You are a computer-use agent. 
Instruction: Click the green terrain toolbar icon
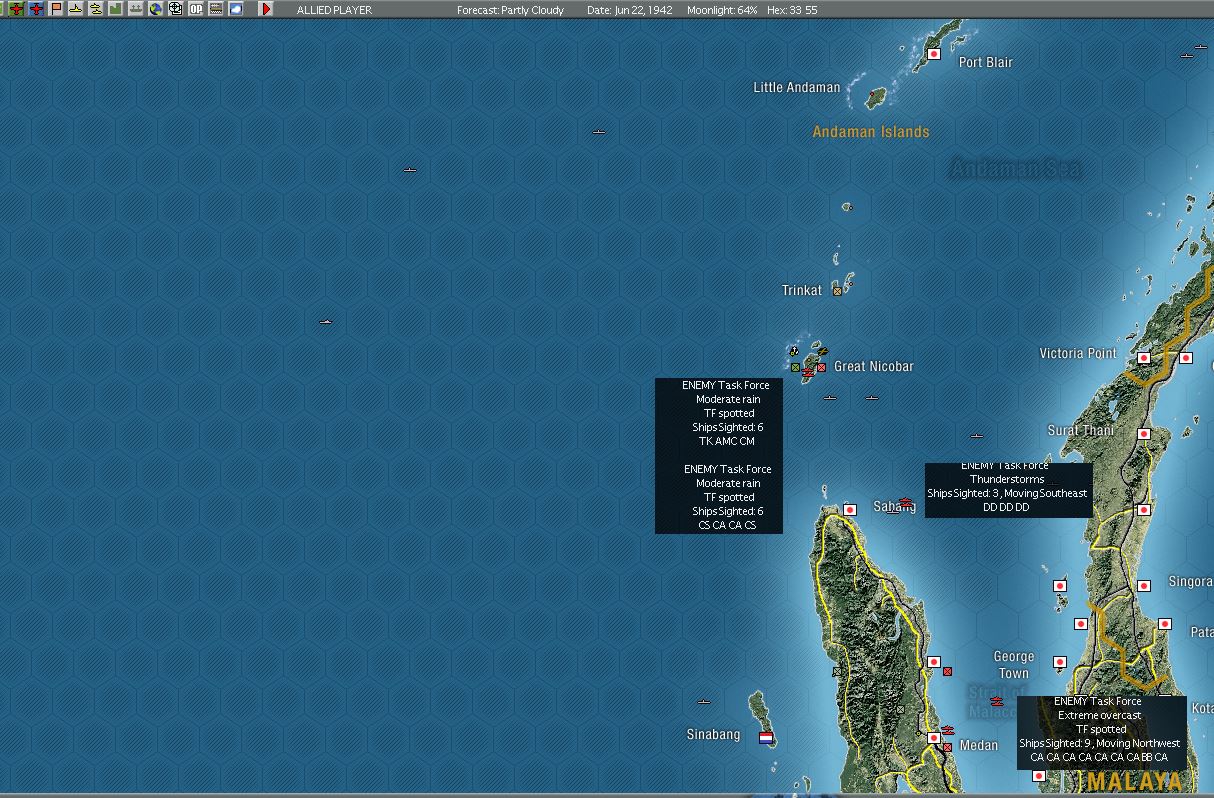pyautogui.click(x=116, y=9)
